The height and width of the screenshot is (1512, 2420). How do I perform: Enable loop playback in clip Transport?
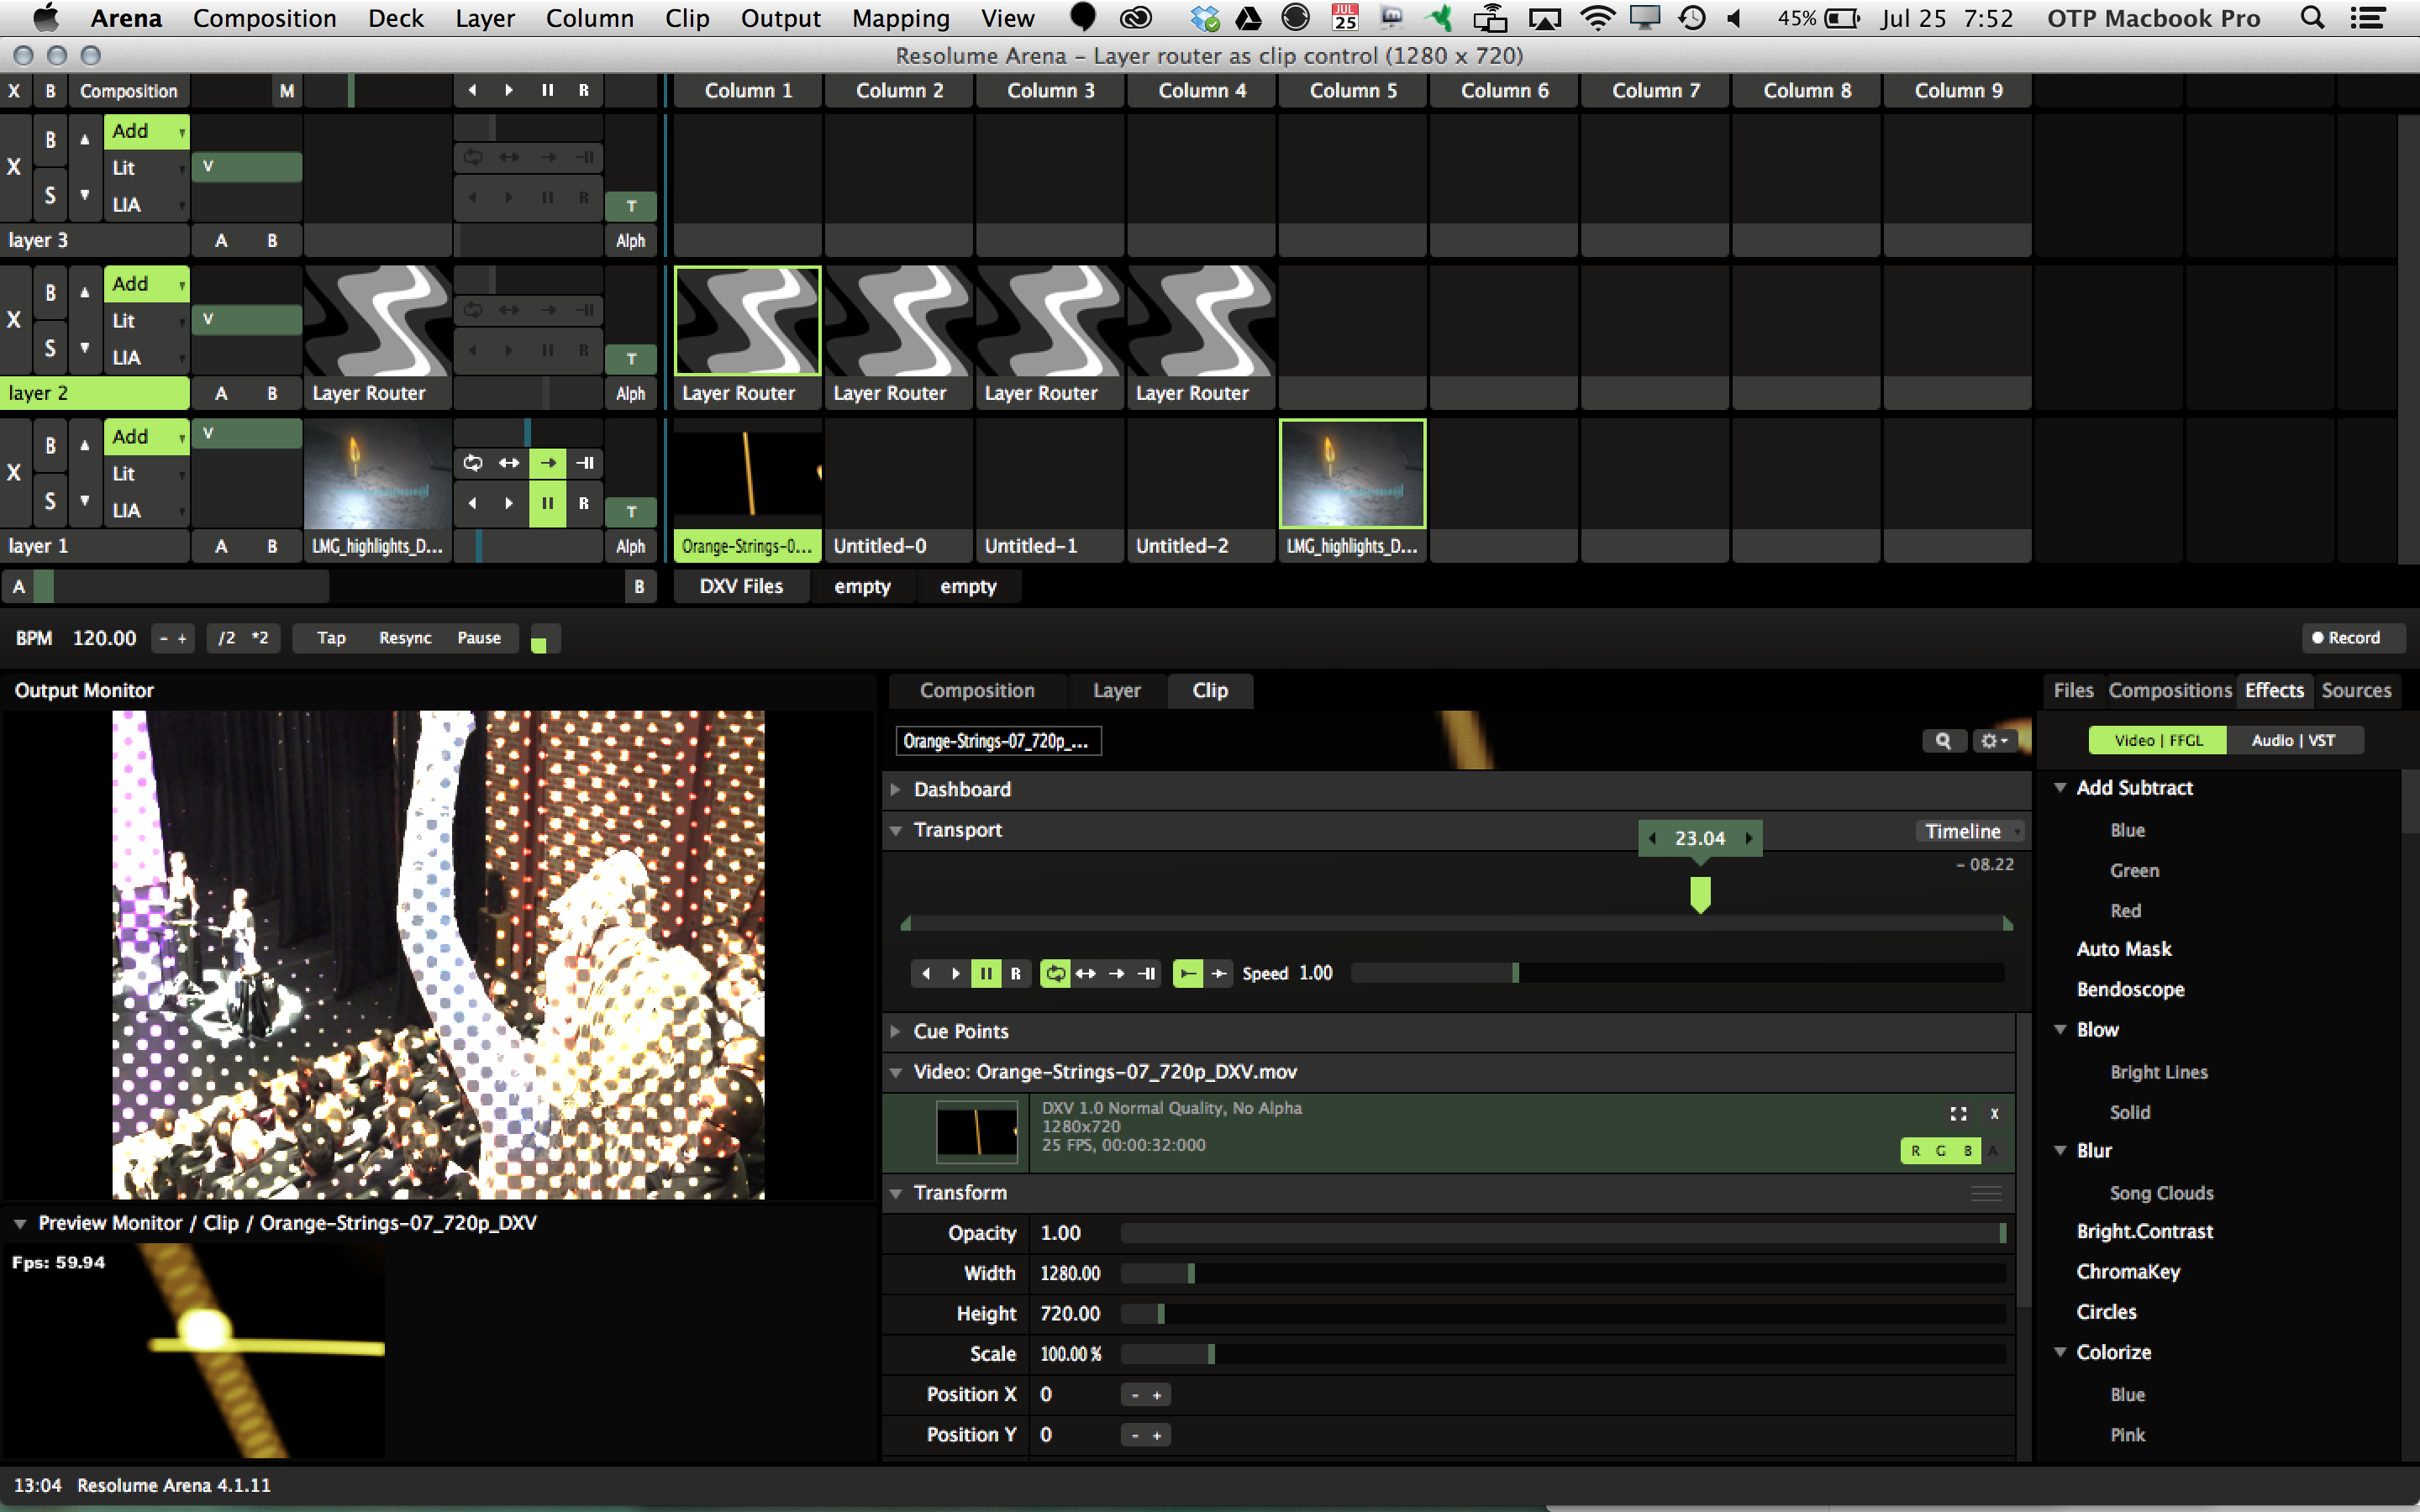[x=1055, y=973]
